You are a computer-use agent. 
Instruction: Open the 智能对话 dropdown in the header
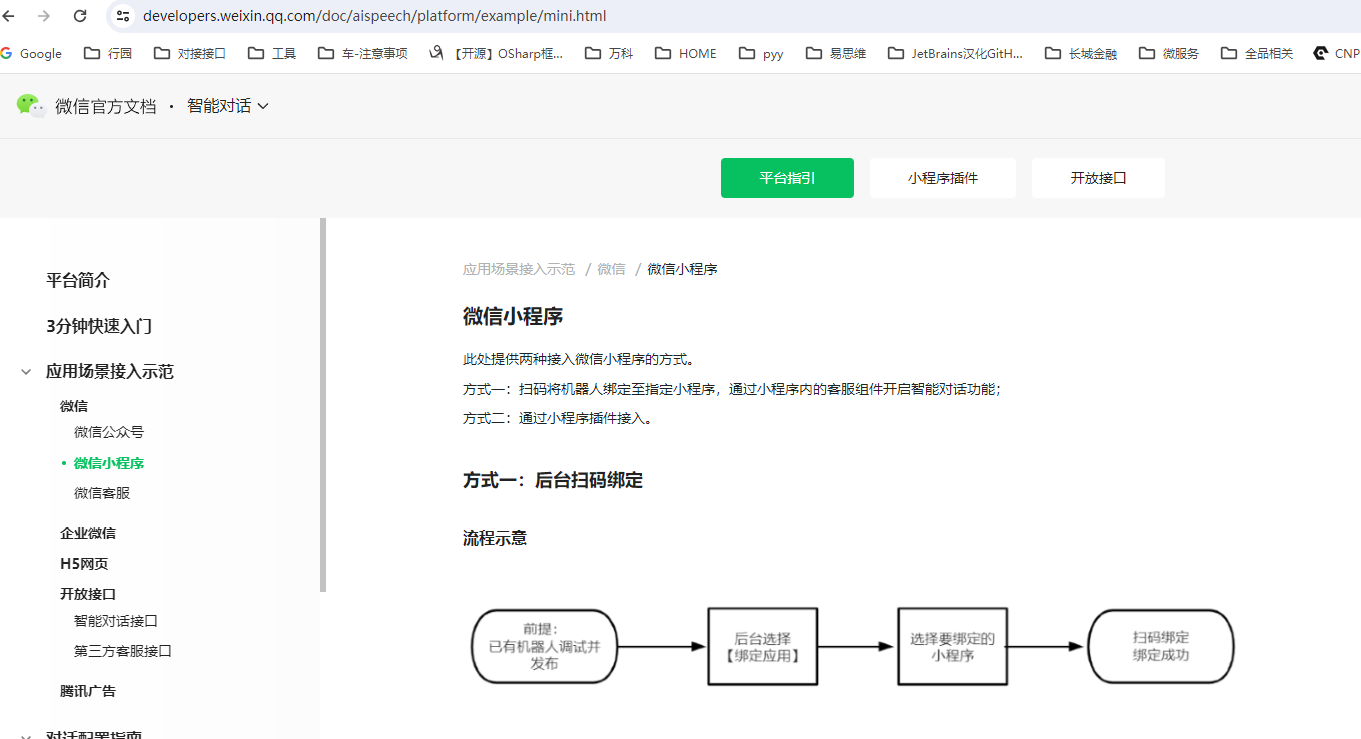(x=228, y=106)
